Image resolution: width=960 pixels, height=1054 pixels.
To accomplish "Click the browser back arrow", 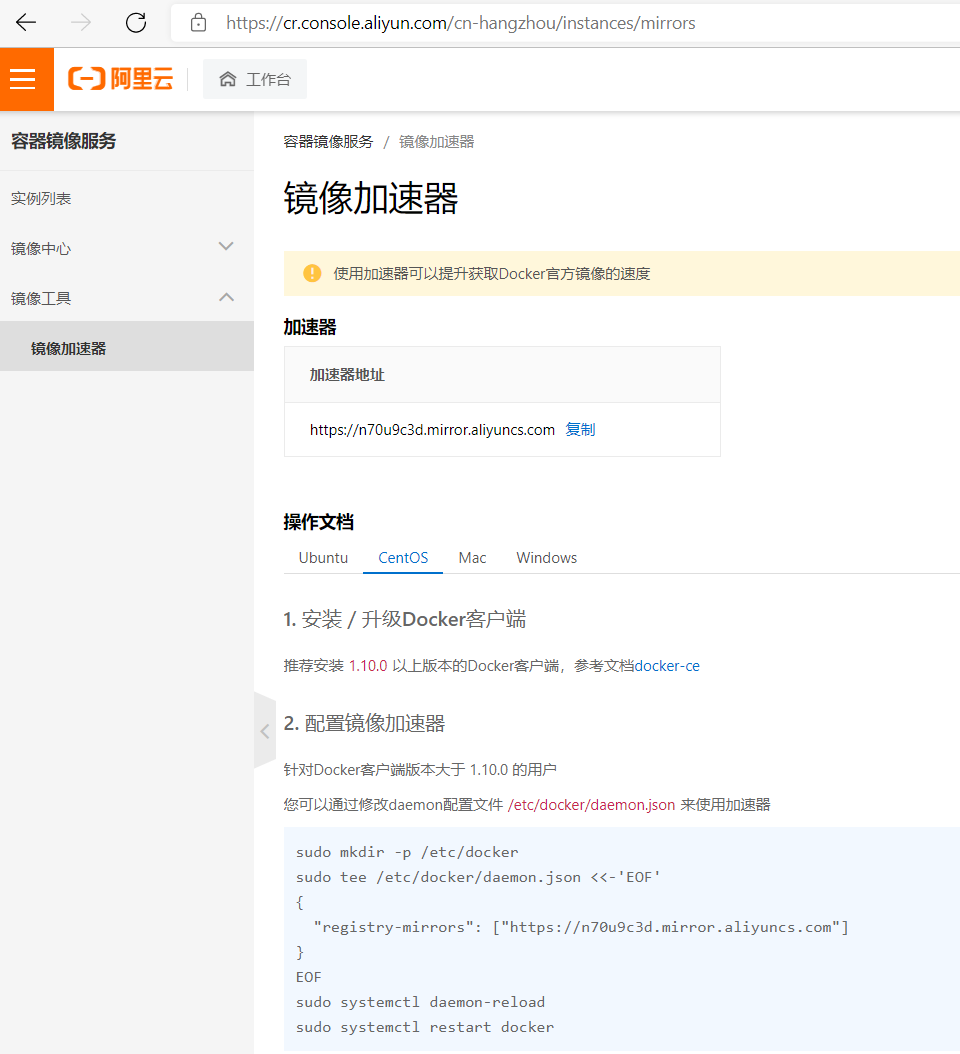I will pyautogui.click(x=26, y=22).
